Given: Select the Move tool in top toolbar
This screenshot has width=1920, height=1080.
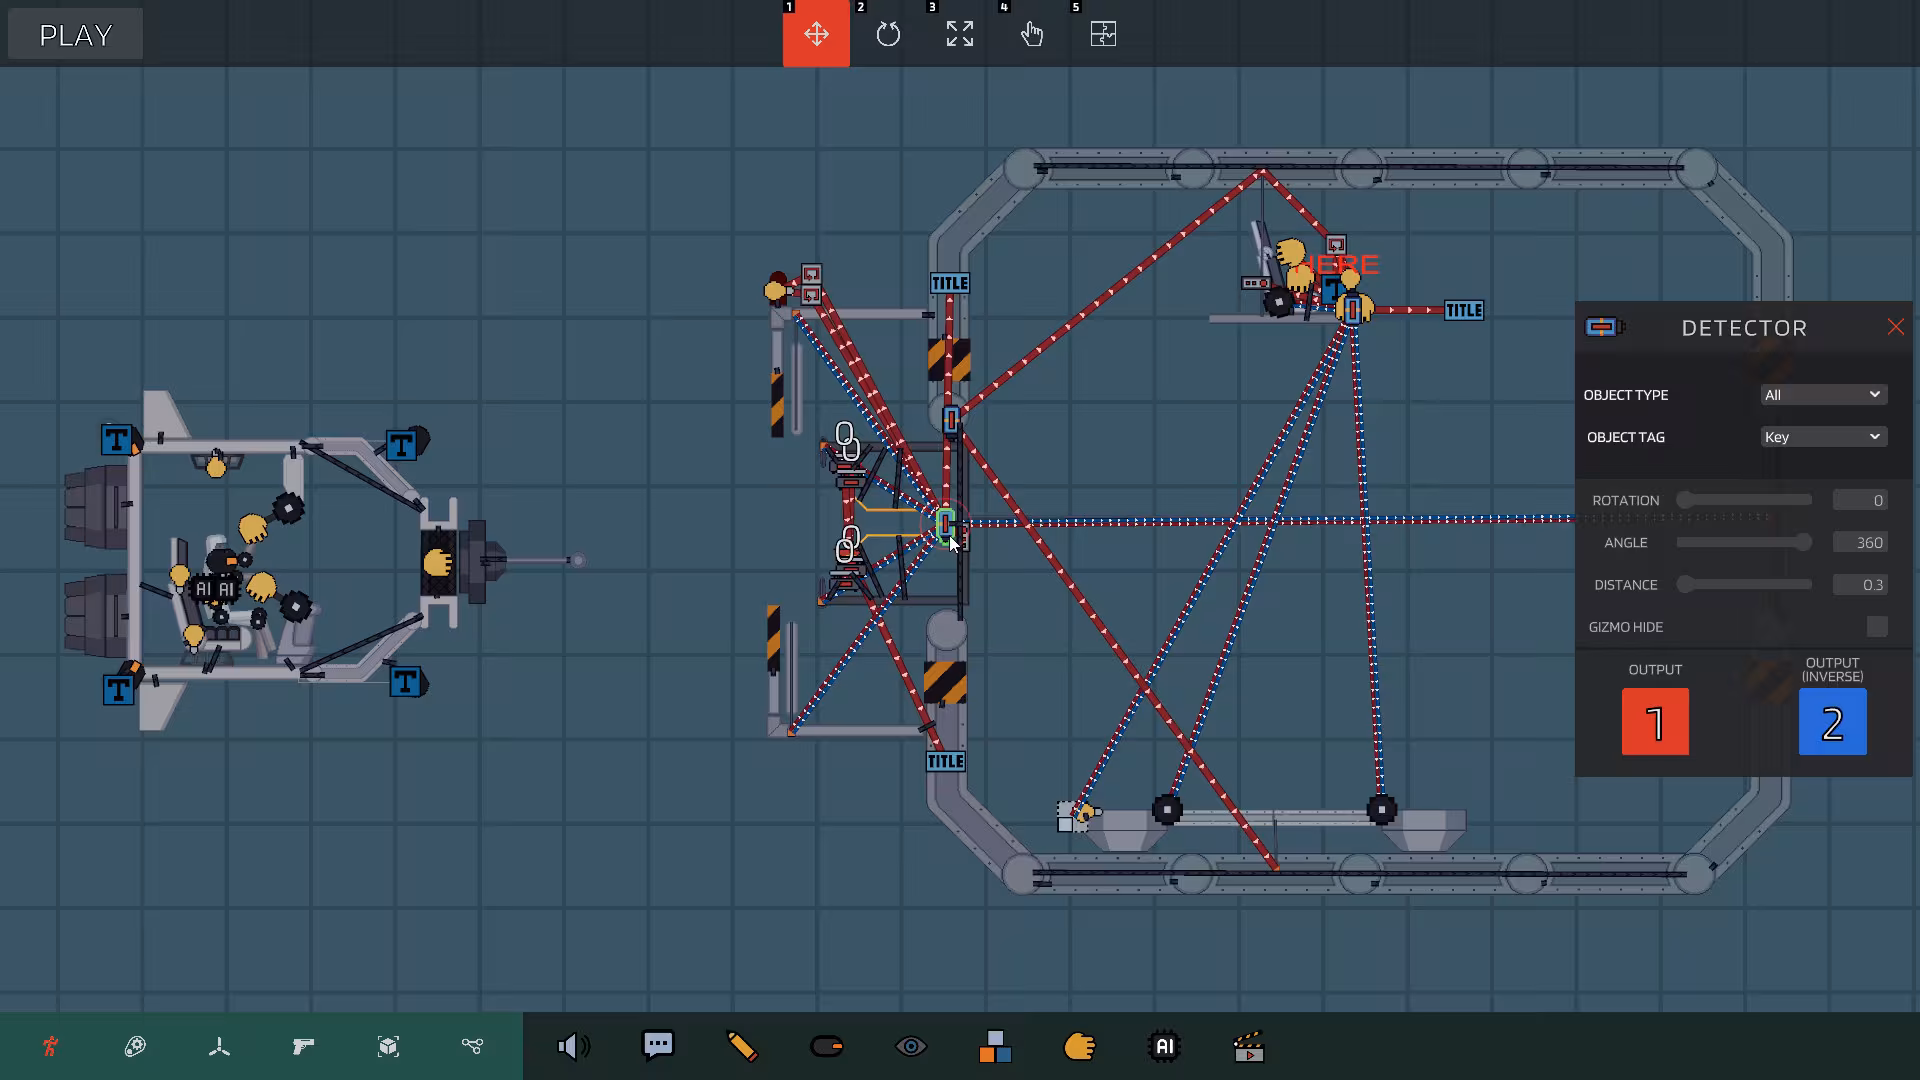Looking at the screenshot, I should tap(816, 34).
